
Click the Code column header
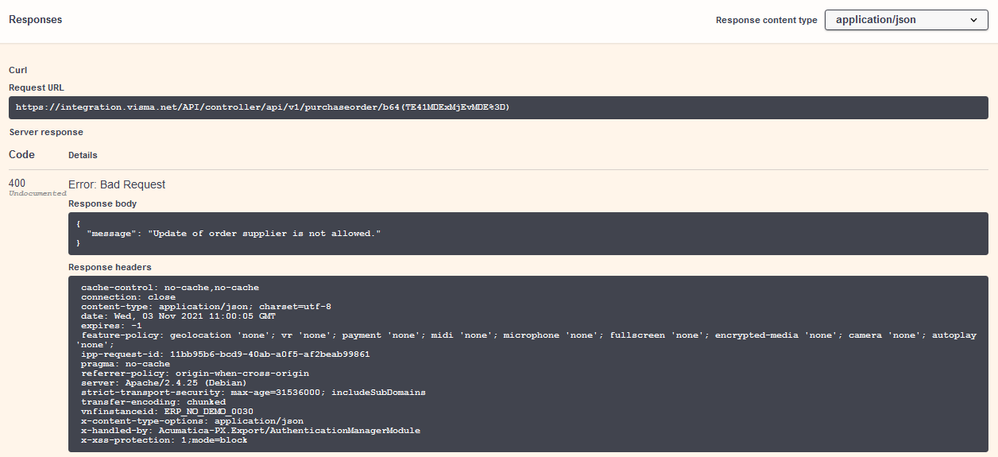(x=22, y=155)
